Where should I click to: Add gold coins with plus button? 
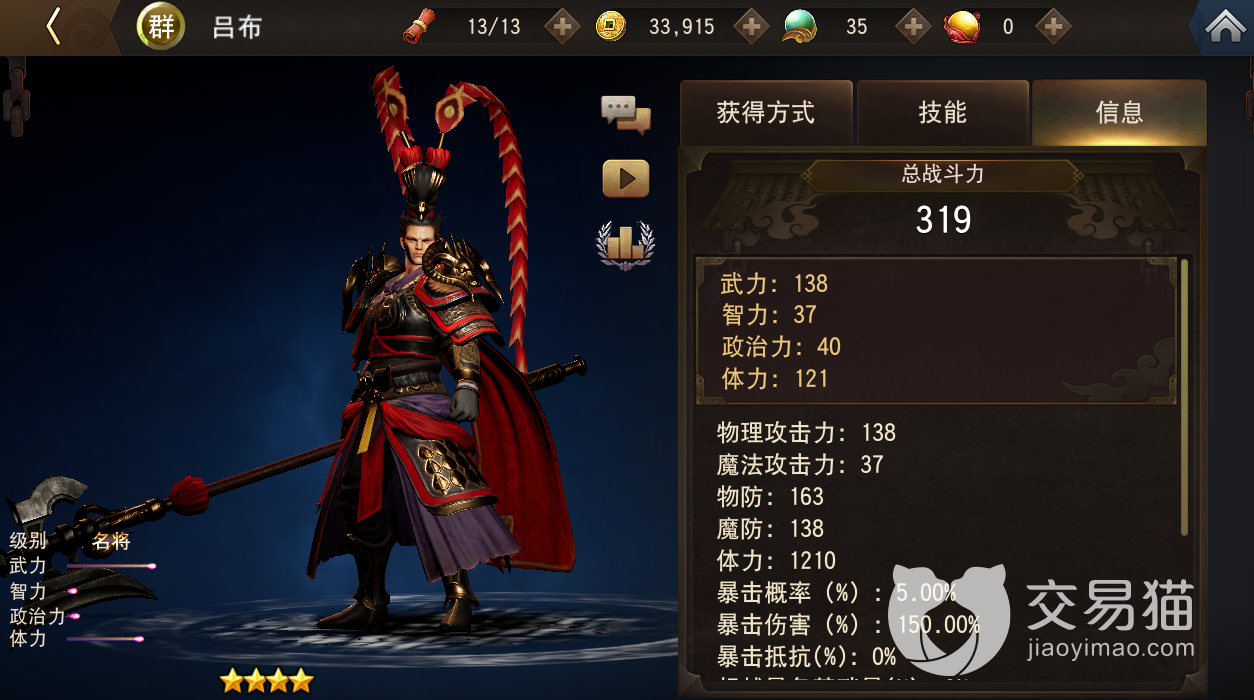752,27
